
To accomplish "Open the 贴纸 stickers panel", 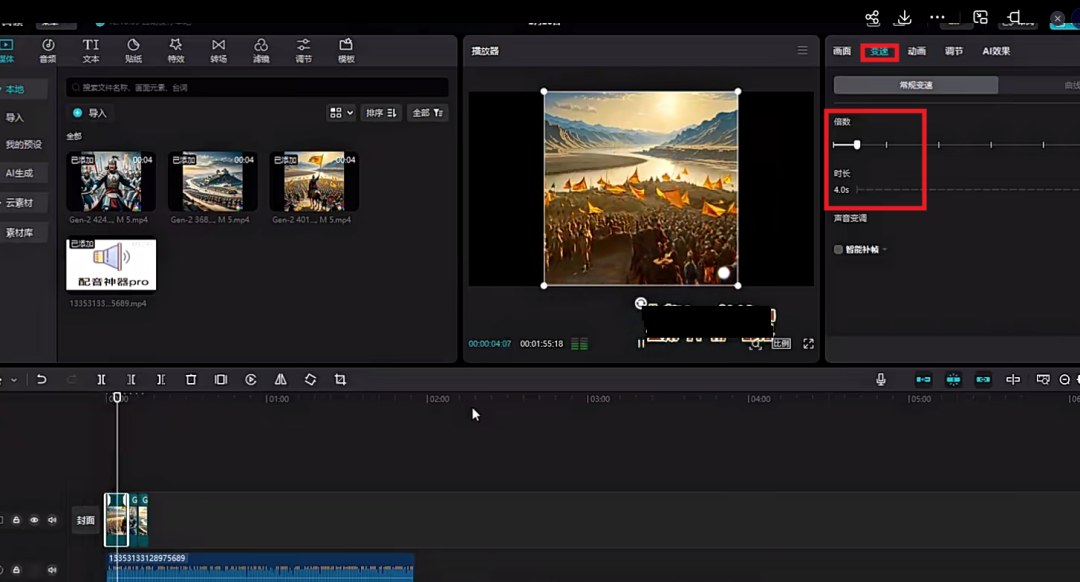I will 134,50.
